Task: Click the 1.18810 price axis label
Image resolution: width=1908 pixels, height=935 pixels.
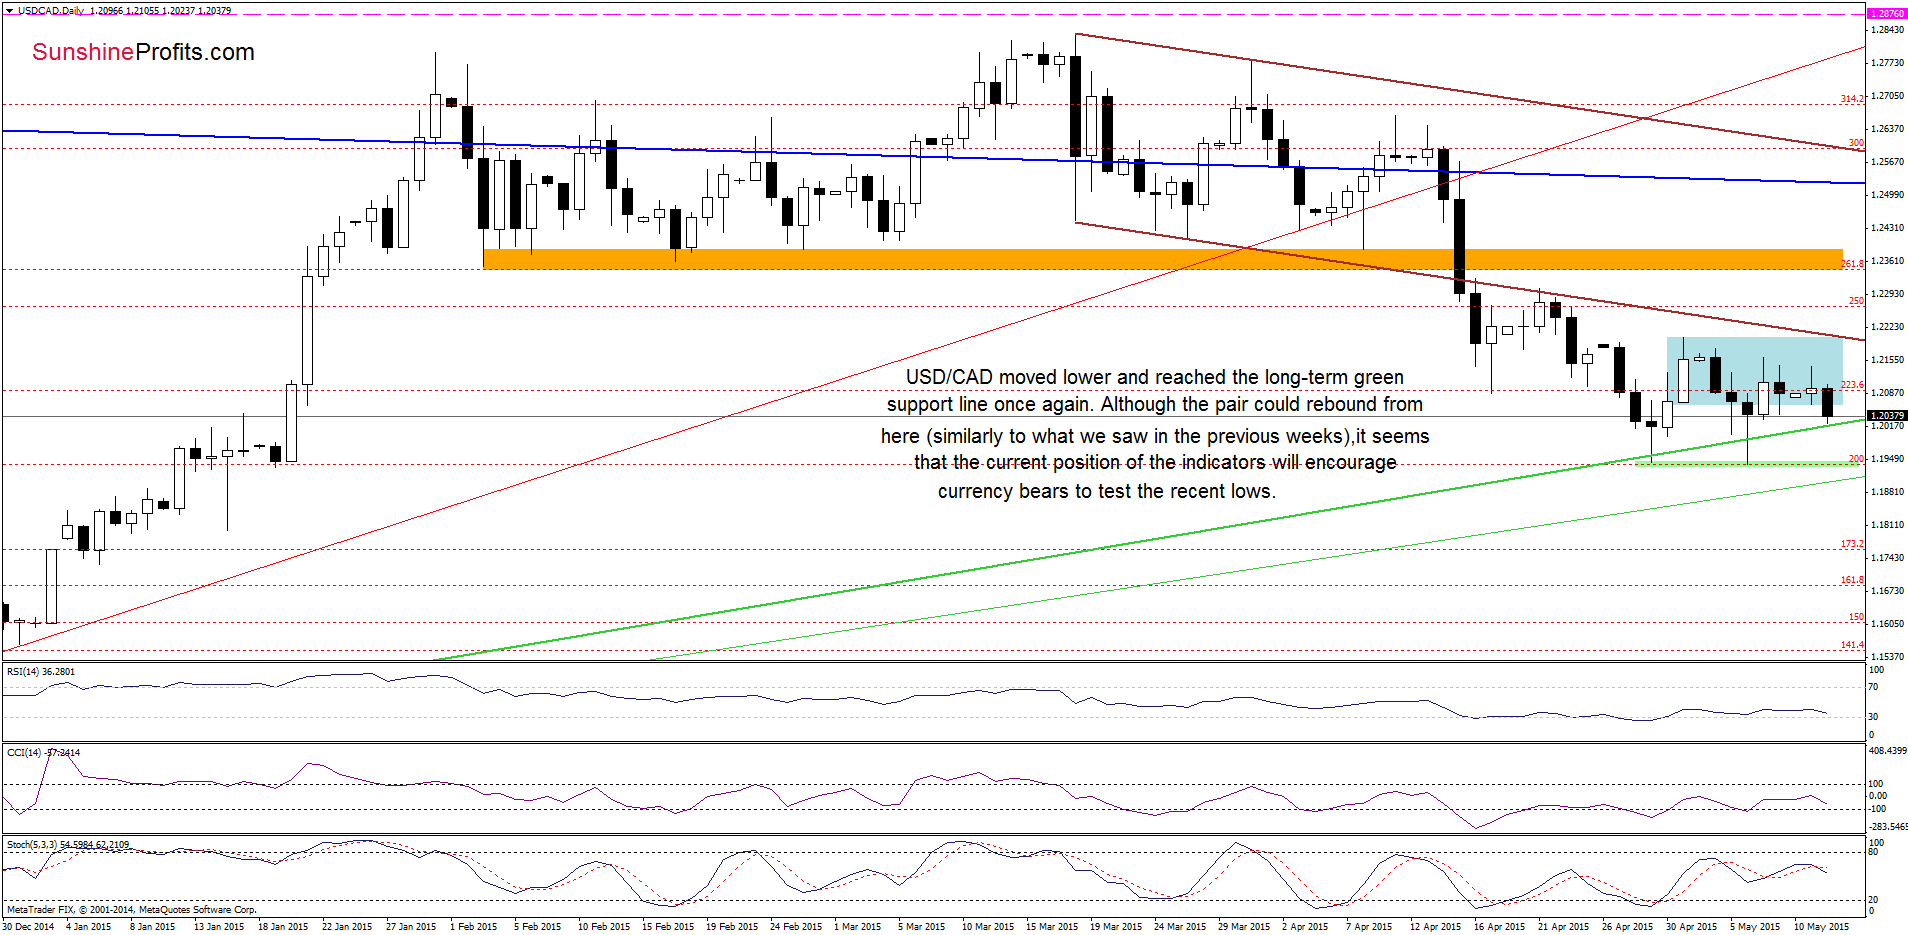Action: [1887, 492]
